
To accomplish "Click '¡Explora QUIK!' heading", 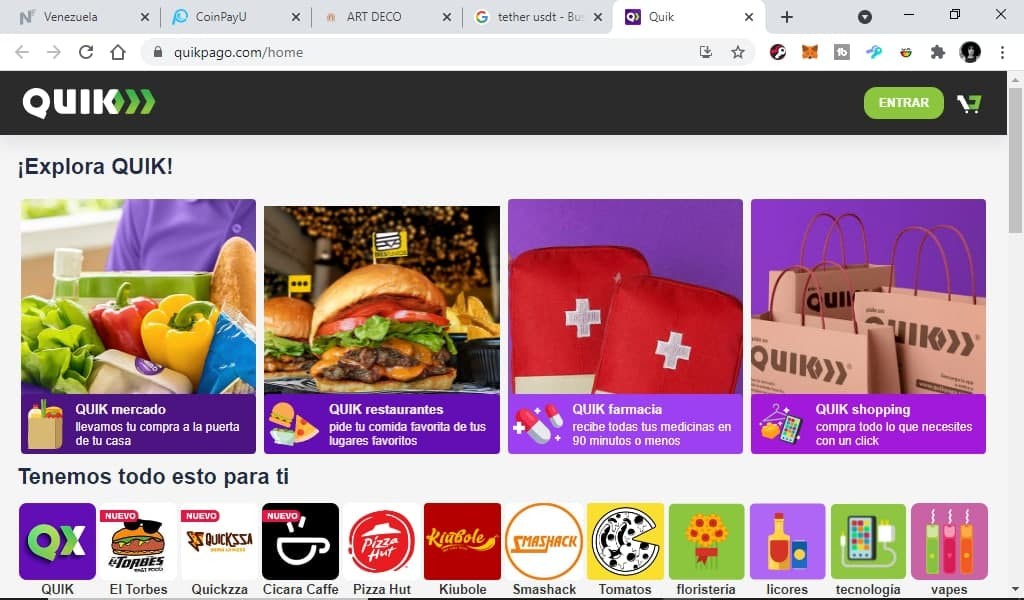I will tap(95, 166).
